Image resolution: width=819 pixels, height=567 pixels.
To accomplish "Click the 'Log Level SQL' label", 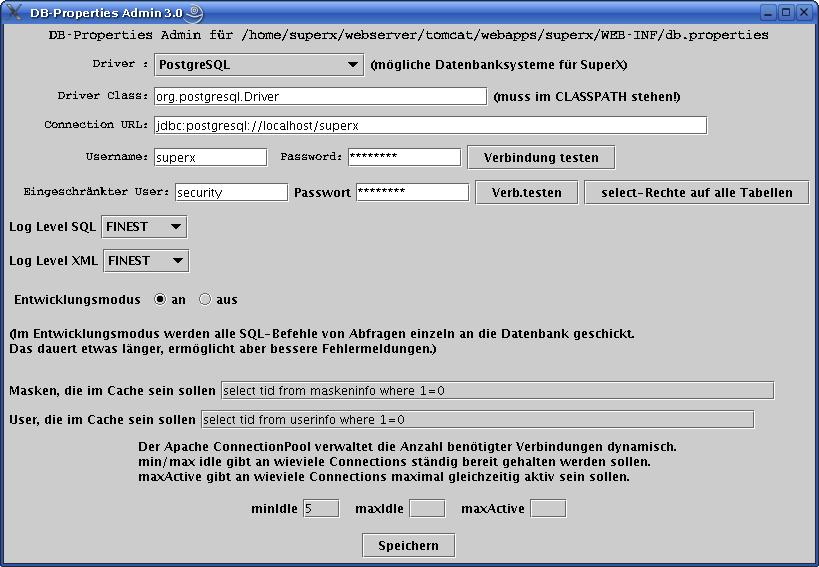I will point(52,227).
